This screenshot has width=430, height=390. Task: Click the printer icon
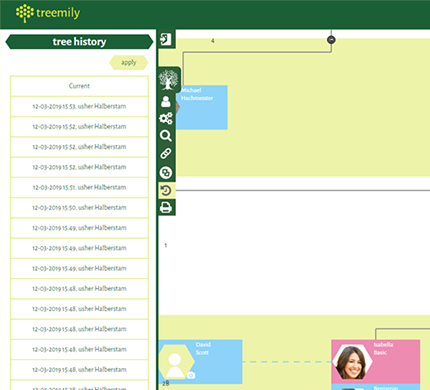point(166,208)
